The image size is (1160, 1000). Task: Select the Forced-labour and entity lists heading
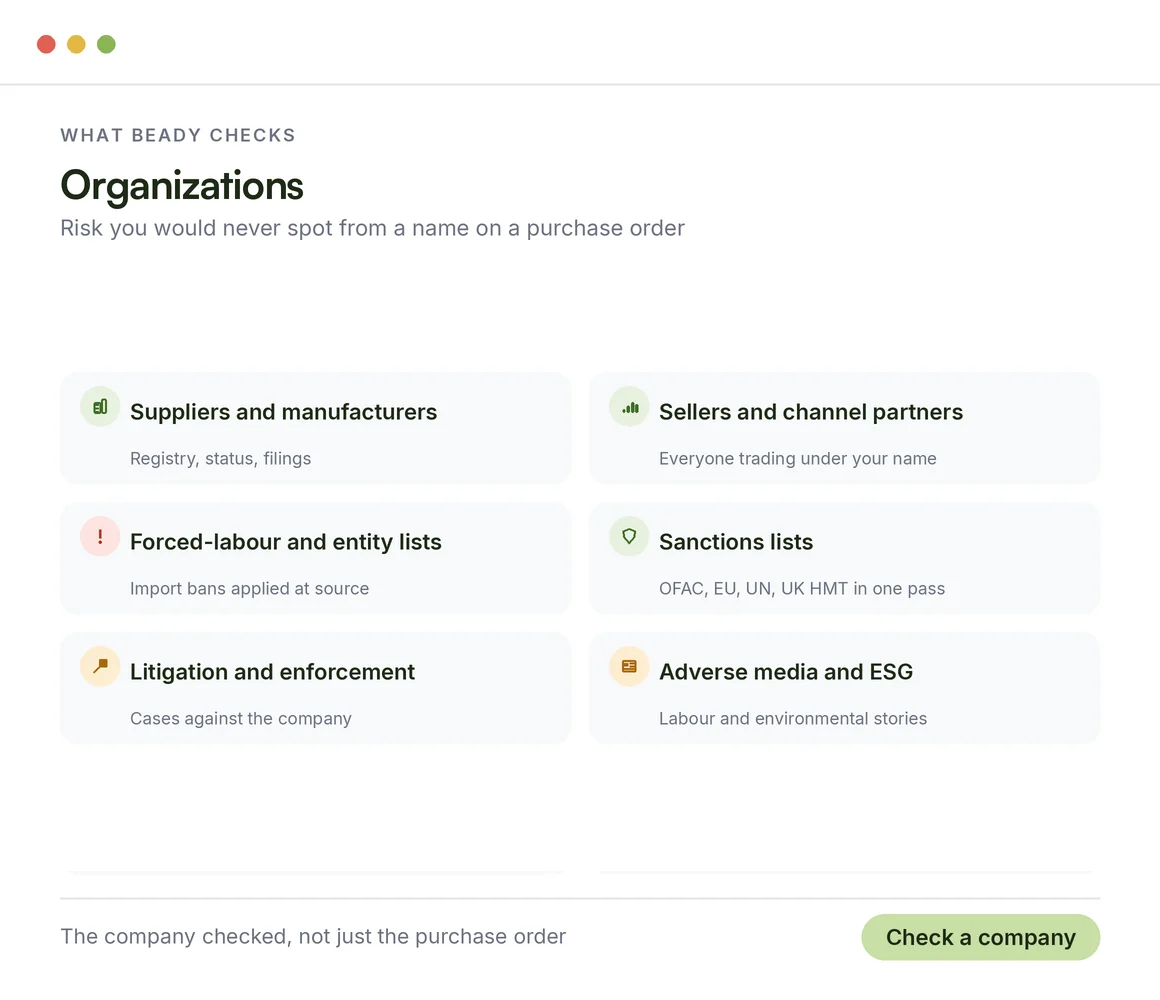point(286,542)
